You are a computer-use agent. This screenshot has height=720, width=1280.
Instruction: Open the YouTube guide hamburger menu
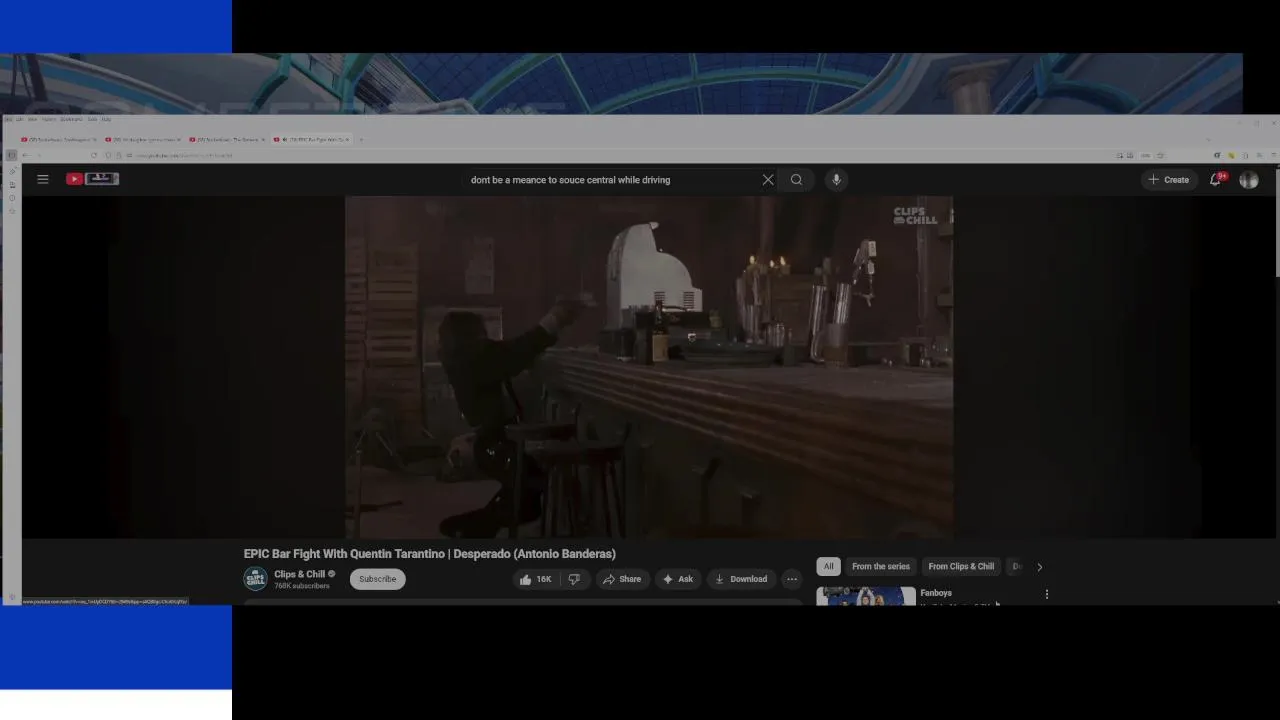43,179
